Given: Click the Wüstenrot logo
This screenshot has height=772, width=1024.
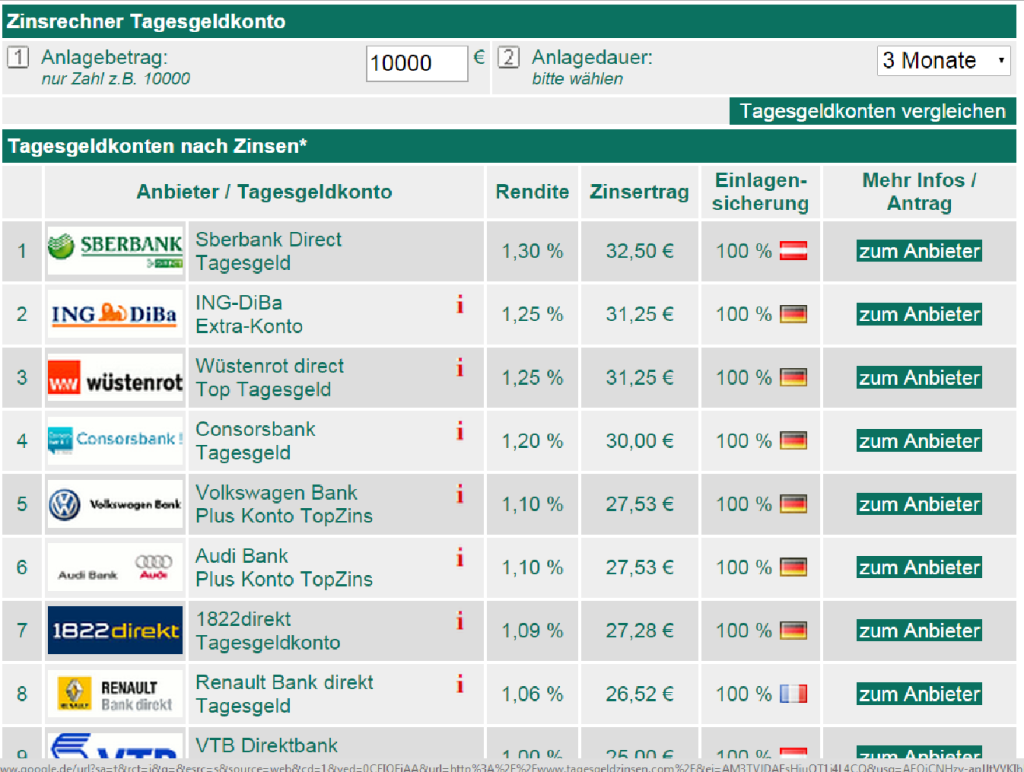Looking at the screenshot, I should tap(115, 378).
